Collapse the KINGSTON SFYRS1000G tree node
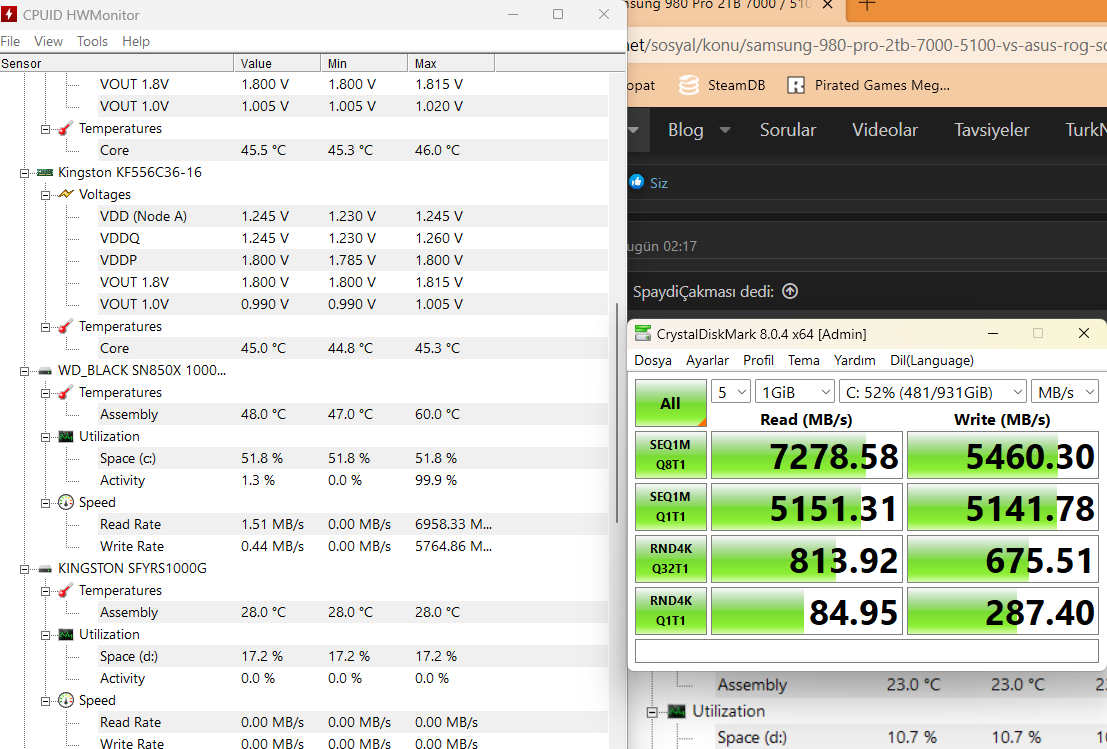This screenshot has height=749, width=1107. pyautogui.click(x=24, y=569)
